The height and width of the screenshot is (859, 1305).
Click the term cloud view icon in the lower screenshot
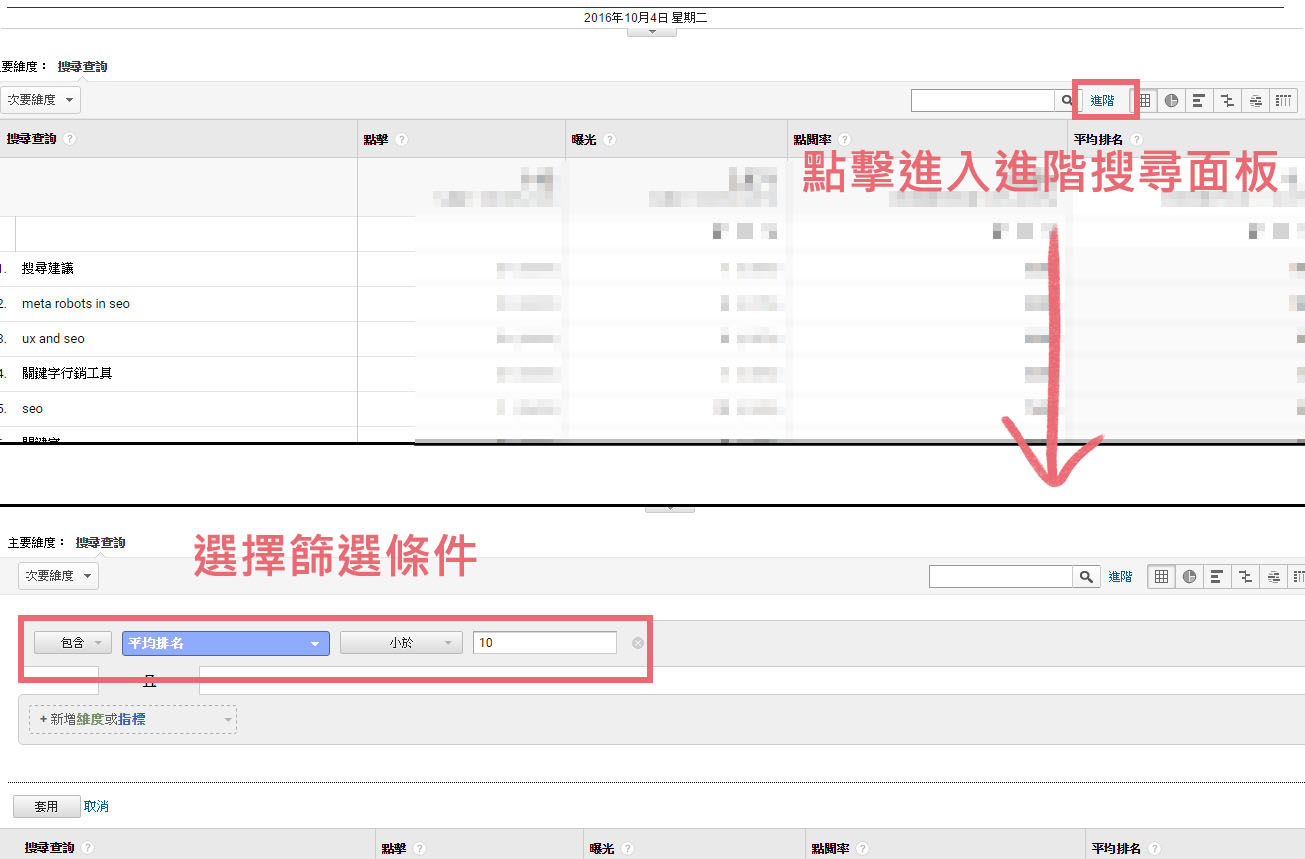1273,576
